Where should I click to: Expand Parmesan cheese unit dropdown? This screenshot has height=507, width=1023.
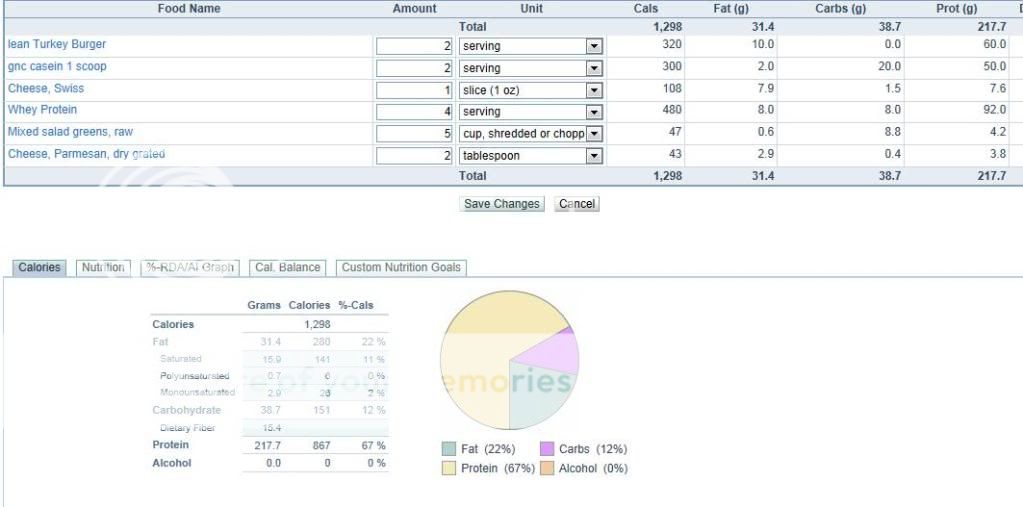pos(594,156)
